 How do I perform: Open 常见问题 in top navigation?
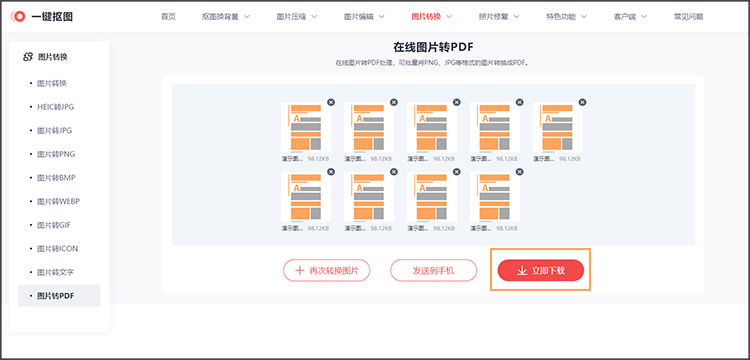pyautogui.click(x=689, y=17)
